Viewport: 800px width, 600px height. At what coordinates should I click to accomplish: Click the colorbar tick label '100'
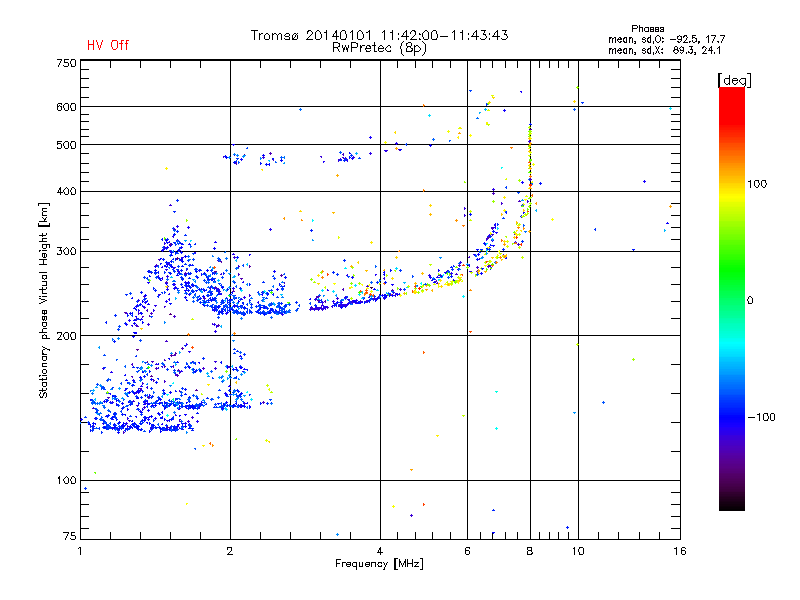(x=757, y=184)
